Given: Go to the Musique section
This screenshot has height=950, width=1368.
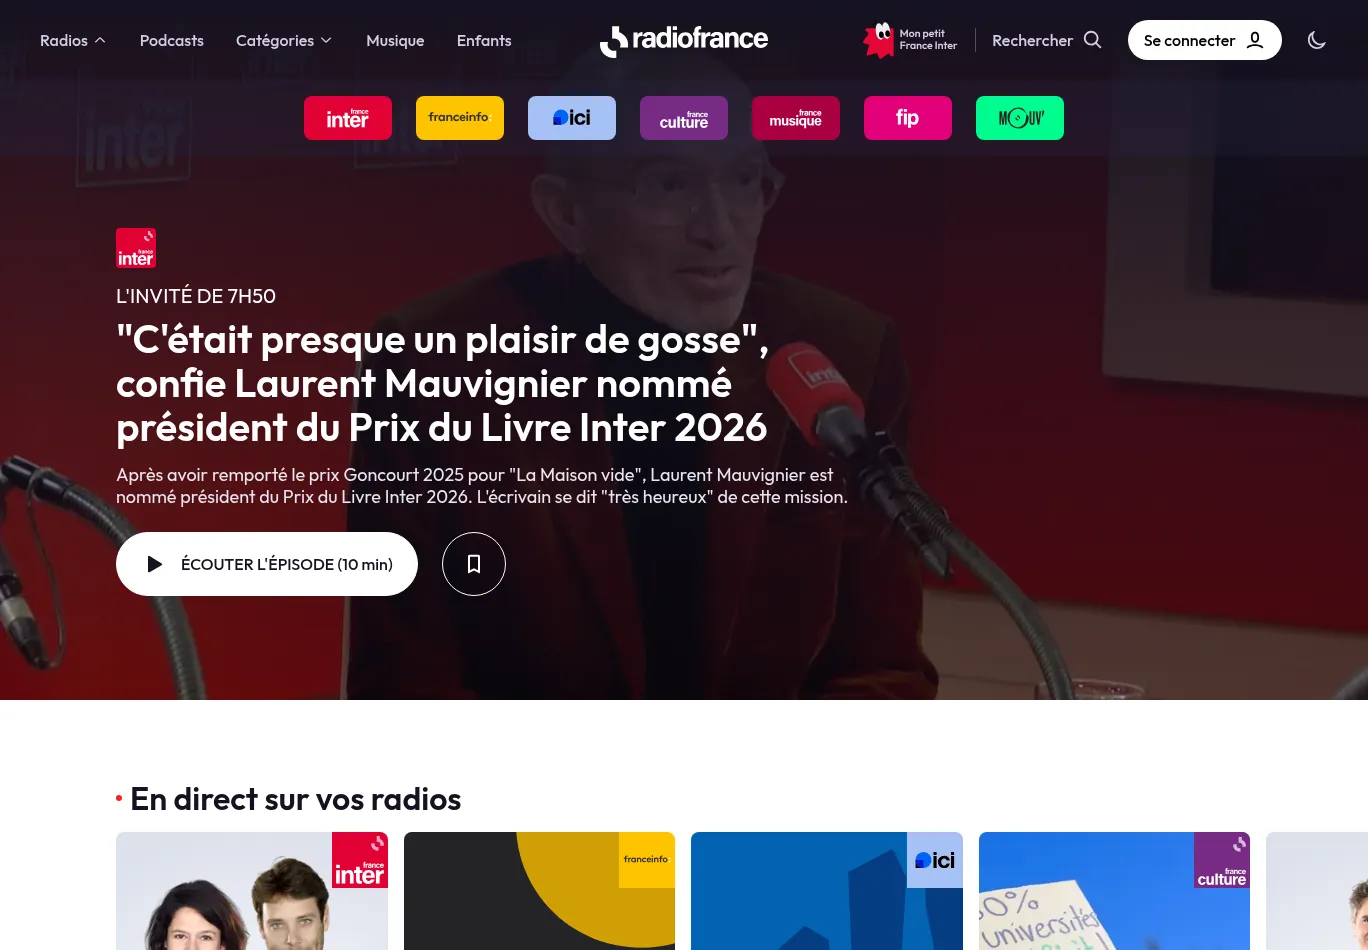Looking at the screenshot, I should (395, 40).
